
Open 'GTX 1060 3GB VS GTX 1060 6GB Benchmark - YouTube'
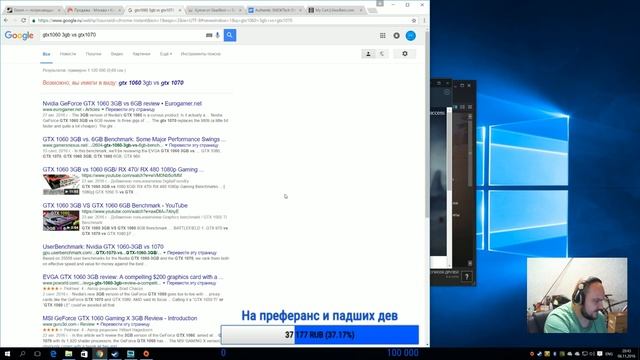click(x=115, y=205)
